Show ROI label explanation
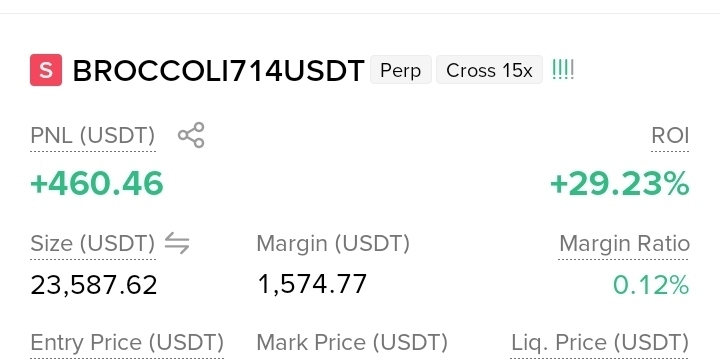Viewport: 720px width, 361px height. pyautogui.click(x=670, y=135)
